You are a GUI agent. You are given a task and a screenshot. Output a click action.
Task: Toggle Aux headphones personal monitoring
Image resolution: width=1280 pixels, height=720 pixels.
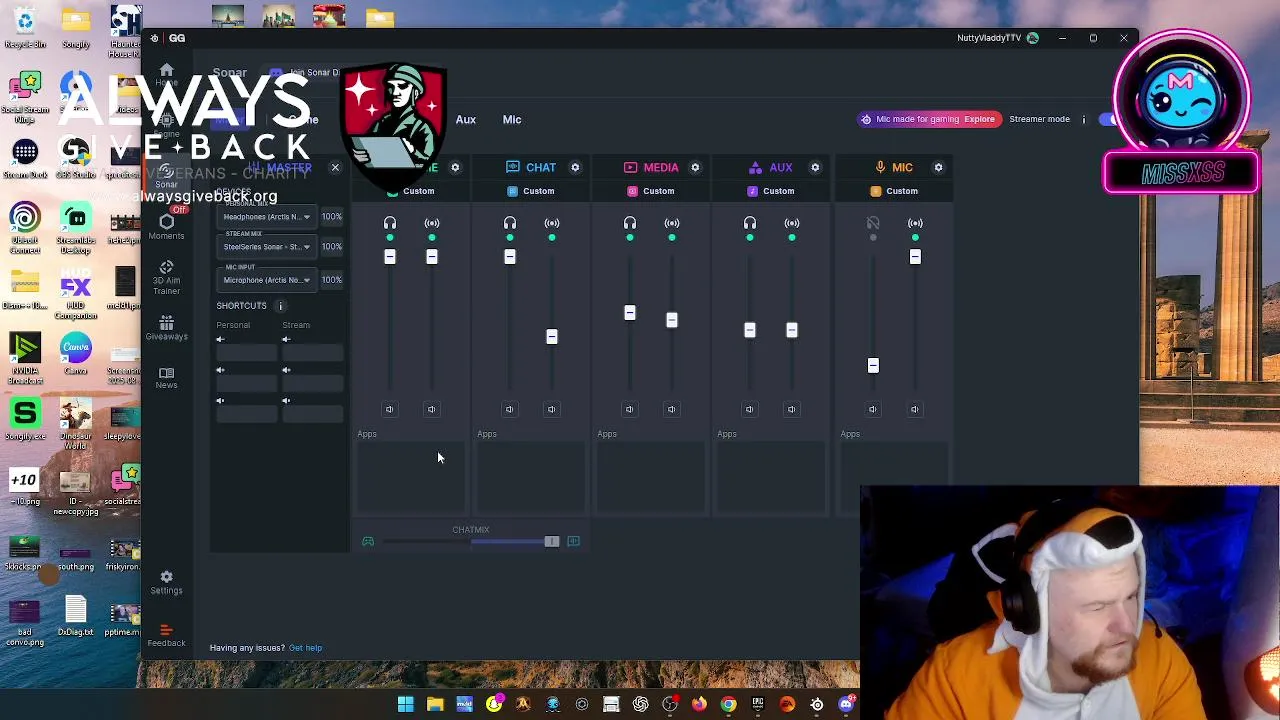750,223
